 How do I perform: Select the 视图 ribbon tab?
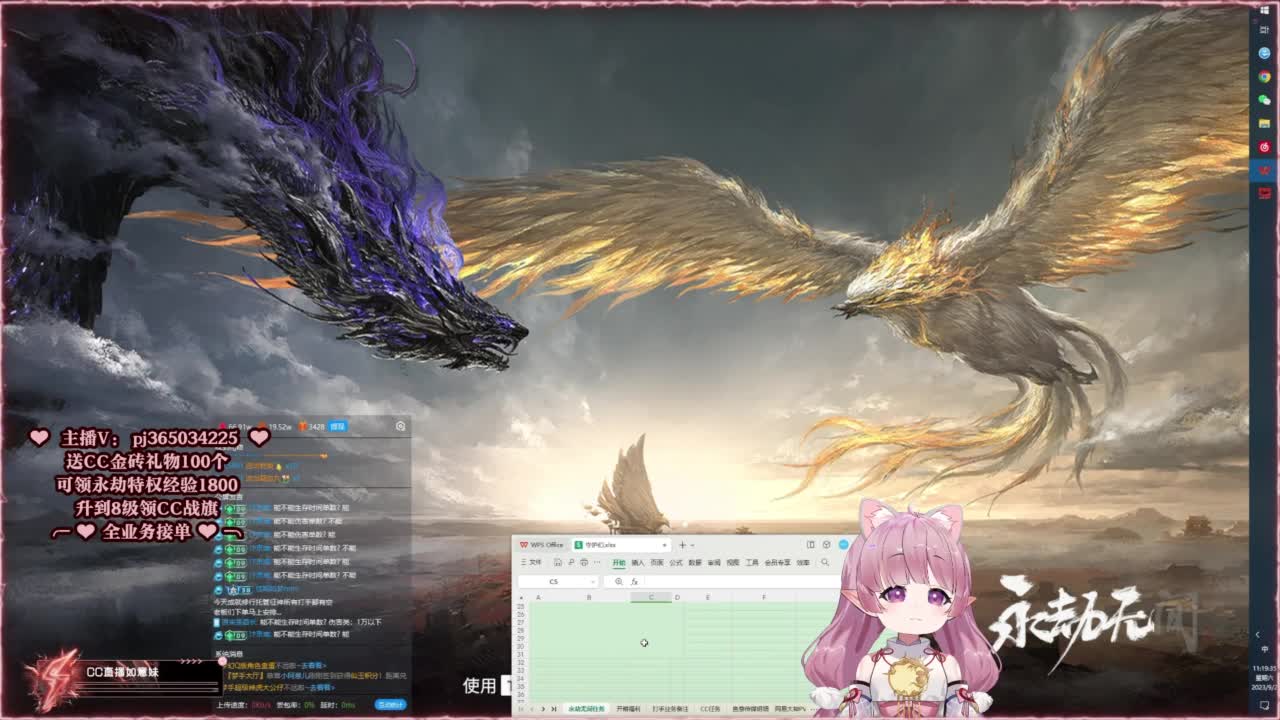[x=733, y=562]
